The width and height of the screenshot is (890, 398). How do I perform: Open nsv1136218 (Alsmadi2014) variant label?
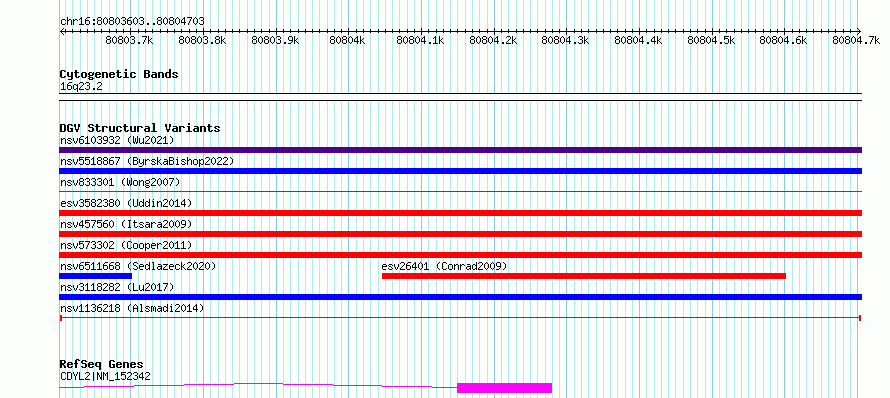tap(132, 308)
